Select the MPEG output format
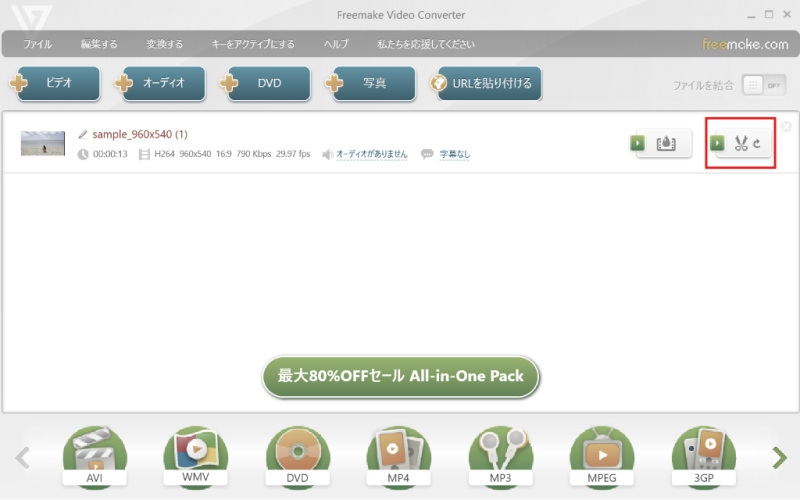800x500 pixels. pyautogui.click(x=602, y=457)
